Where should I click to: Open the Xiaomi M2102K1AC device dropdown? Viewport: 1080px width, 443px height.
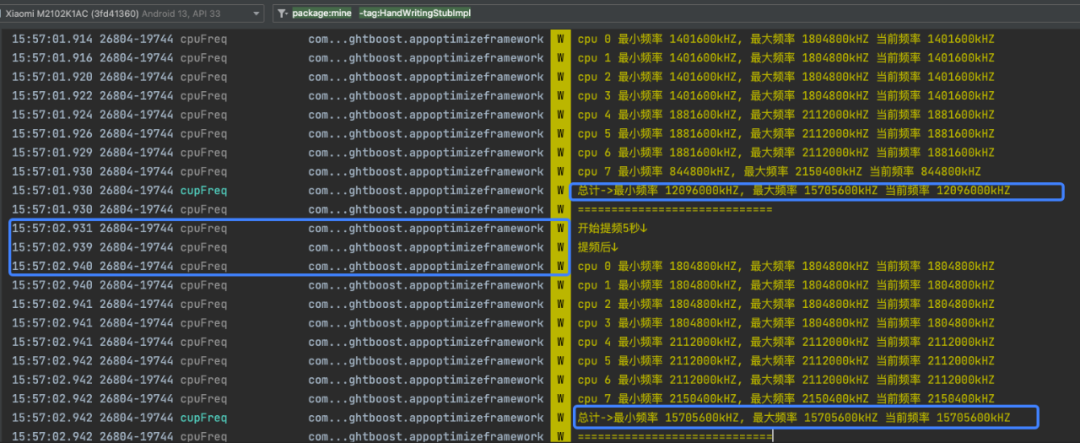(x=131, y=13)
